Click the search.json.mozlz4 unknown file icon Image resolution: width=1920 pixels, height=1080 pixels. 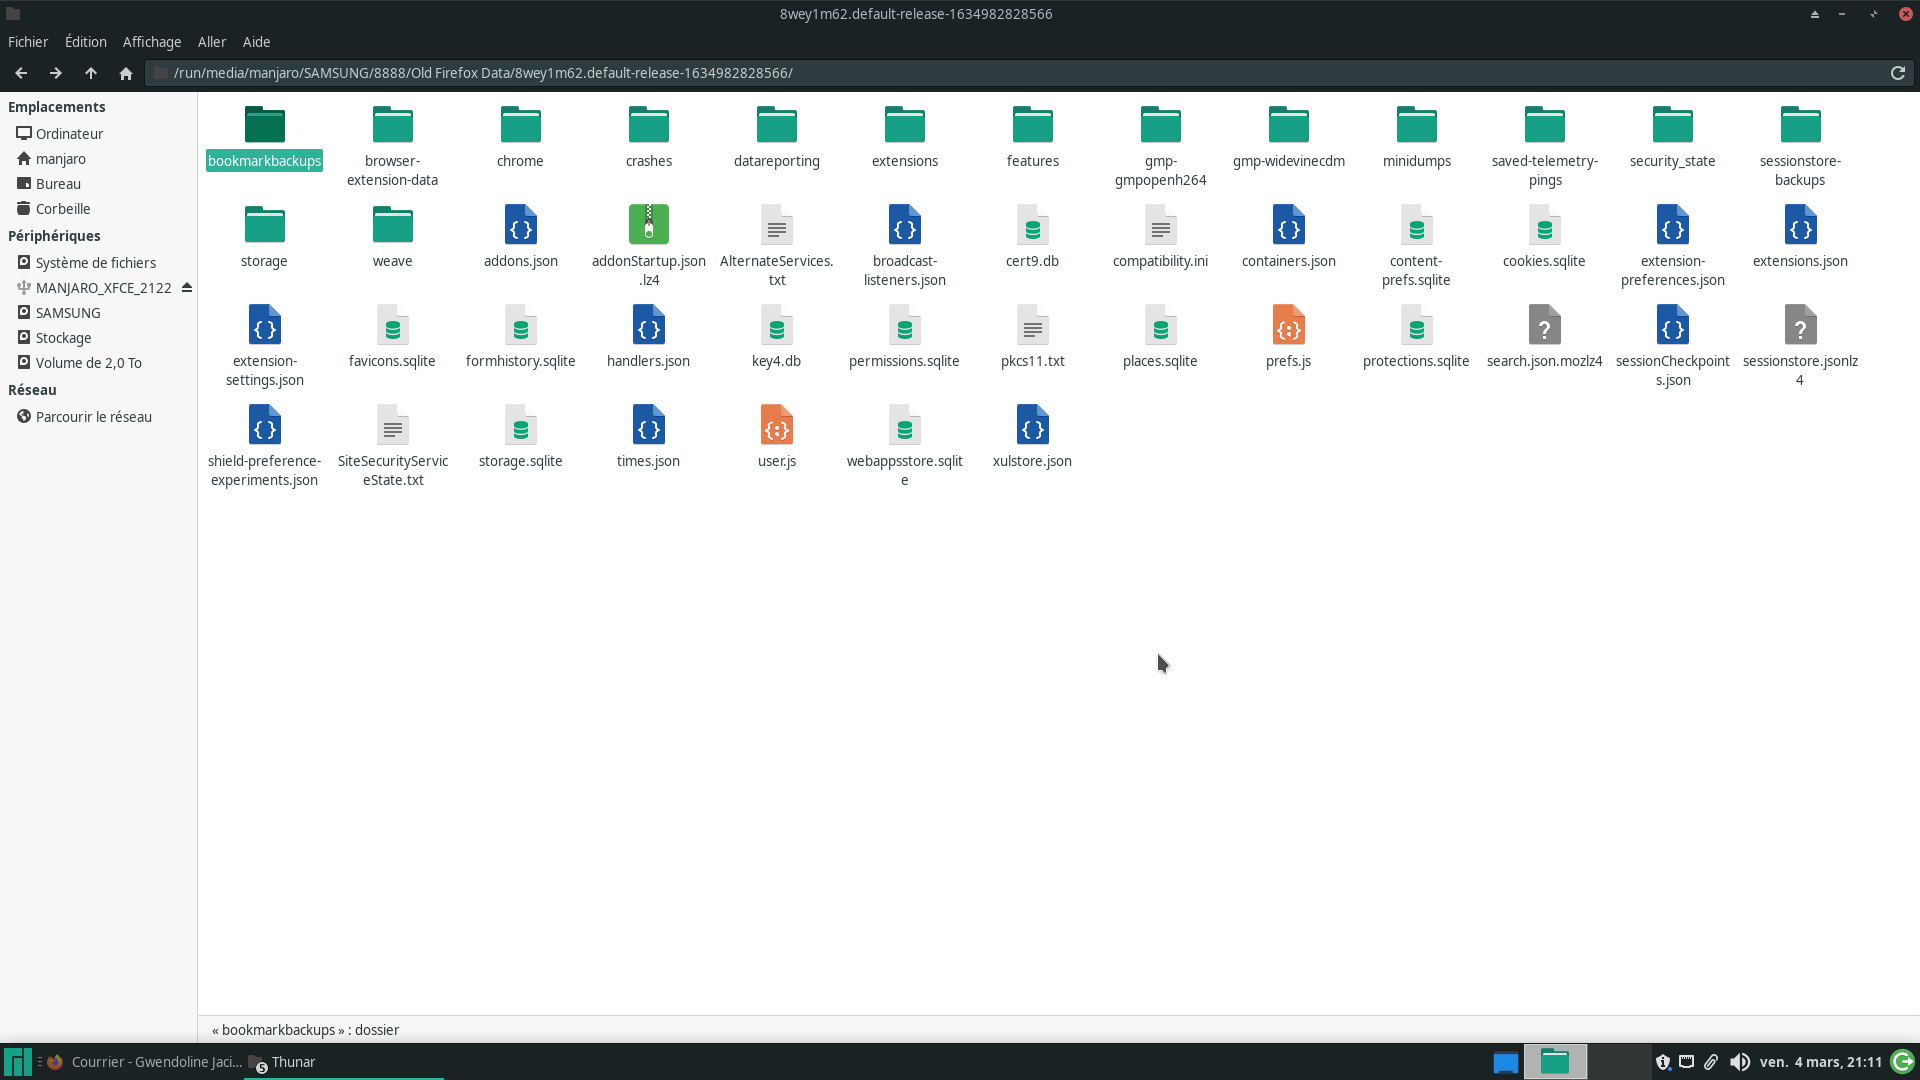[x=1544, y=326]
